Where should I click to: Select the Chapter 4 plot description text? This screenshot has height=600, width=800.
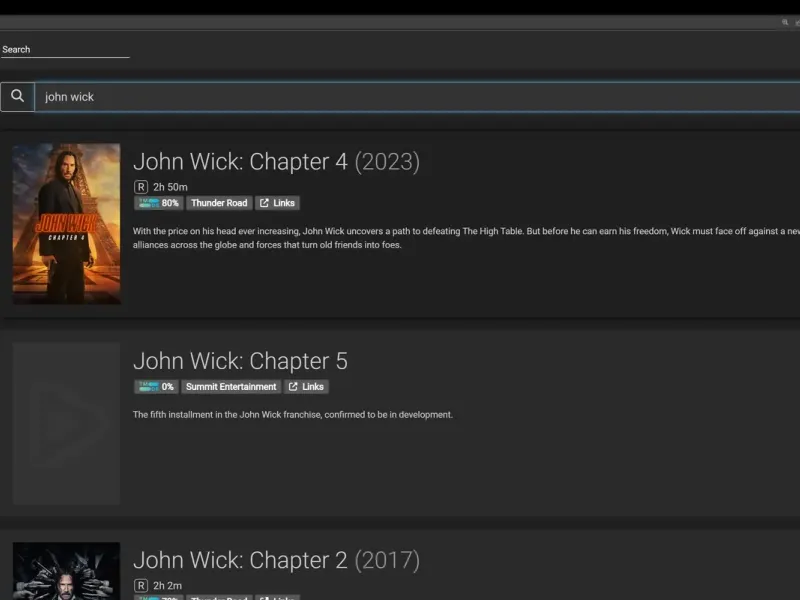coord(466,238)
